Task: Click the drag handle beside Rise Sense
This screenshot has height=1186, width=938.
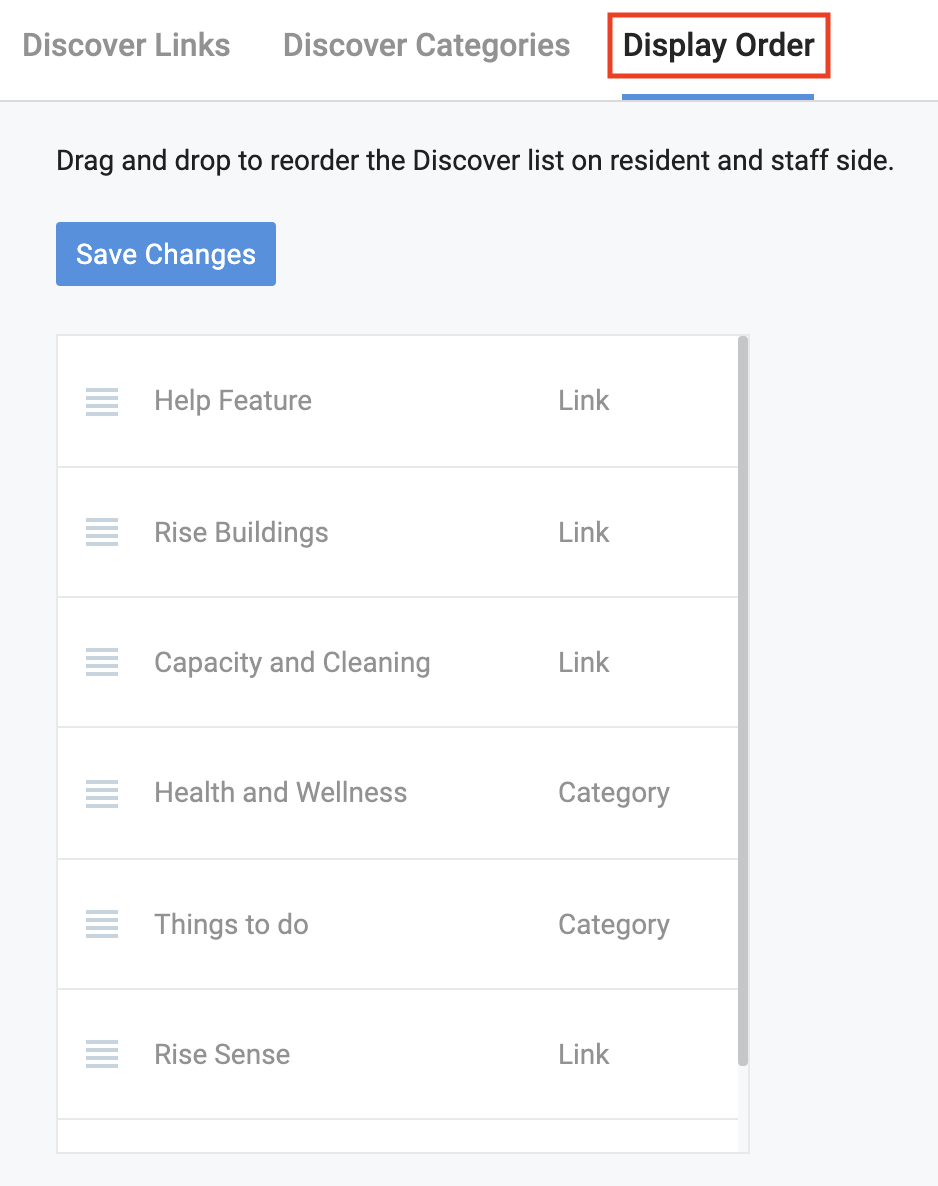Action: click(102, 1054)
